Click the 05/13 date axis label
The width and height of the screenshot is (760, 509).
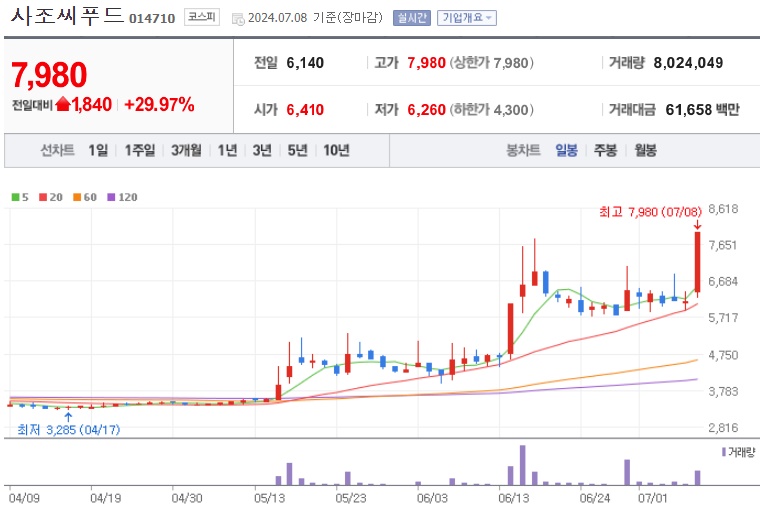coord(269,498)
